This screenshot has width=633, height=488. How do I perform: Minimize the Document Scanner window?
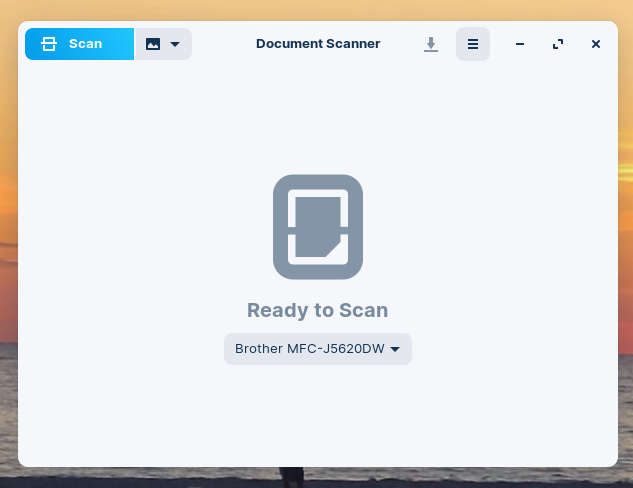point(520,44)
